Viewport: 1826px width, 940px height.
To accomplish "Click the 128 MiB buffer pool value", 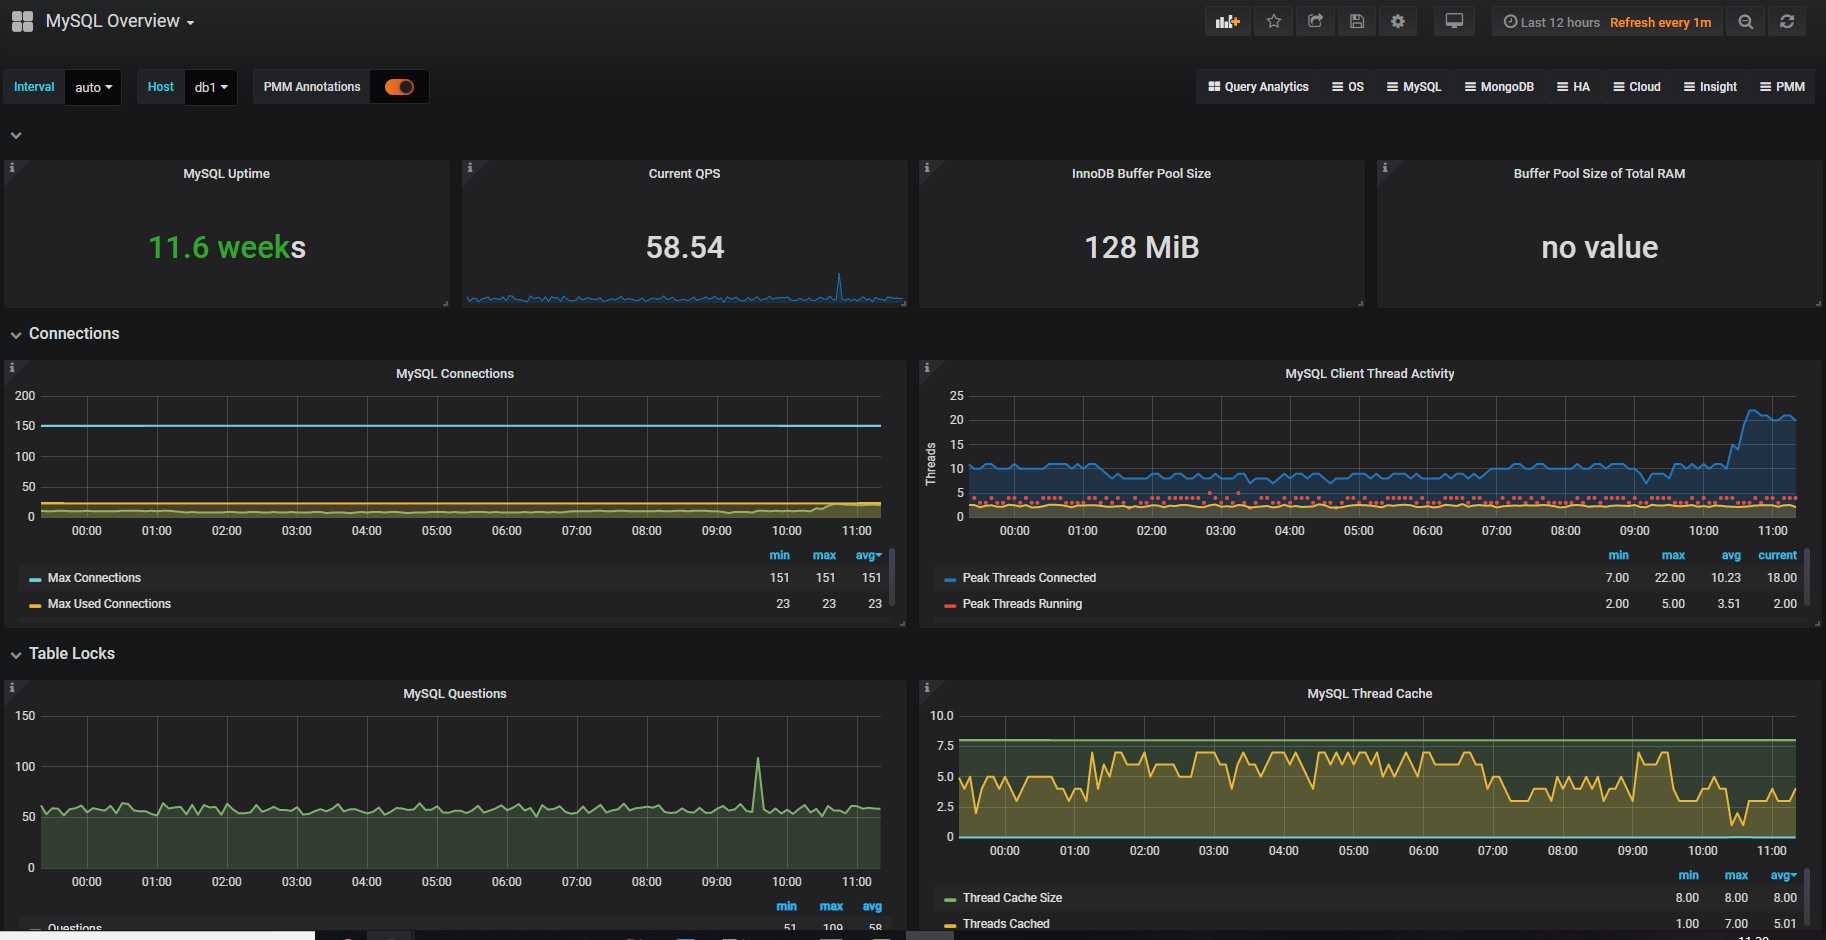I will pos(1142,247).
